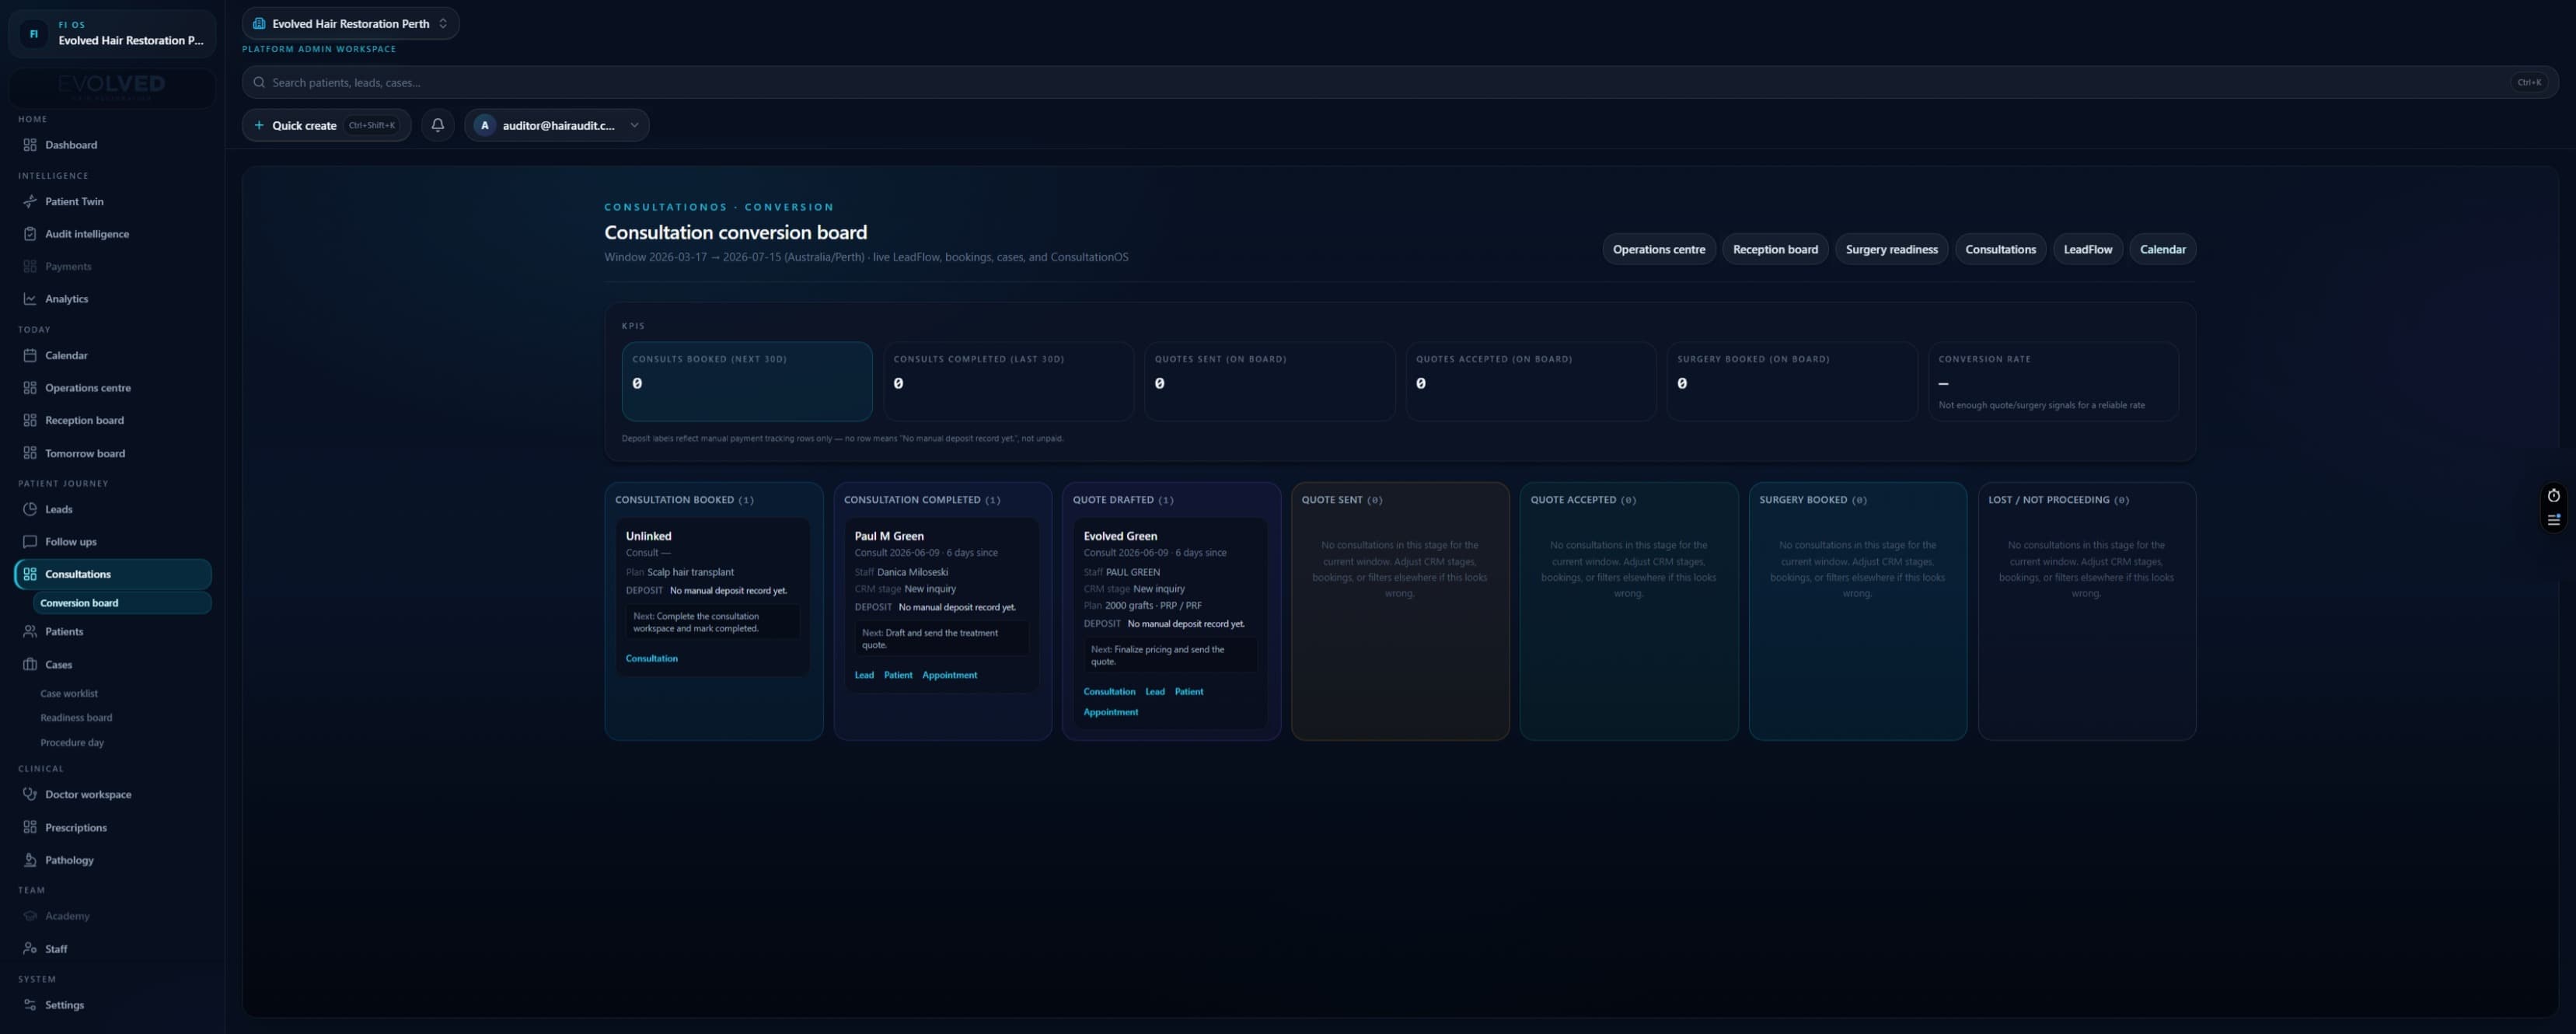Image resolution: width=2576 pixels, height=1034 pixels.
Task: Open the Calendar pill at top right
Action: coord(2162,249)
